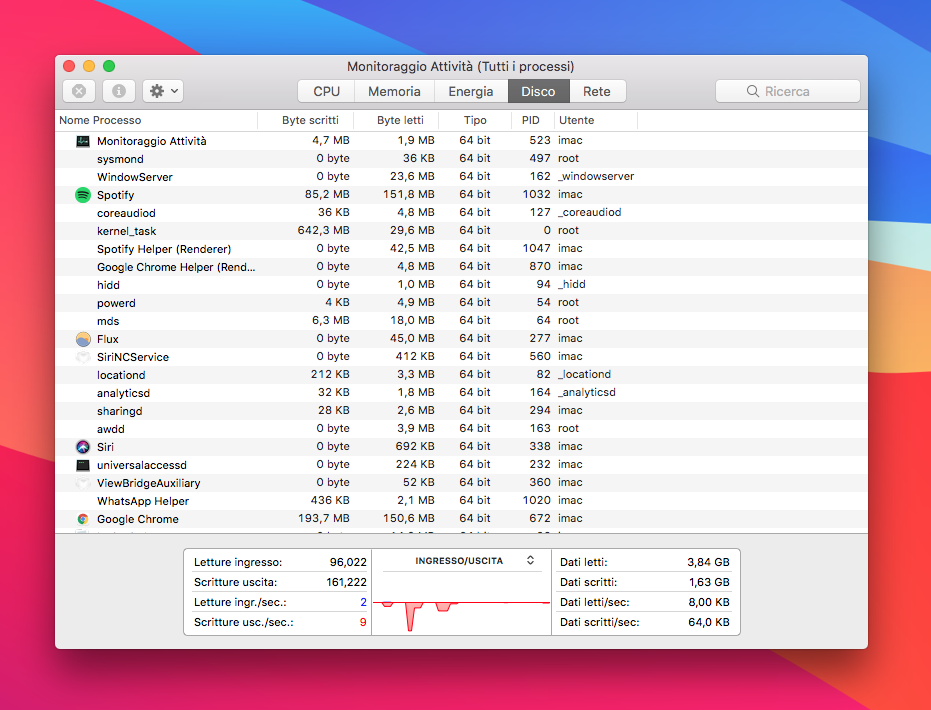Click the Dati letti/sec 8,00 KB value
This screenshot has height=710, width=931.
[709, 603]
